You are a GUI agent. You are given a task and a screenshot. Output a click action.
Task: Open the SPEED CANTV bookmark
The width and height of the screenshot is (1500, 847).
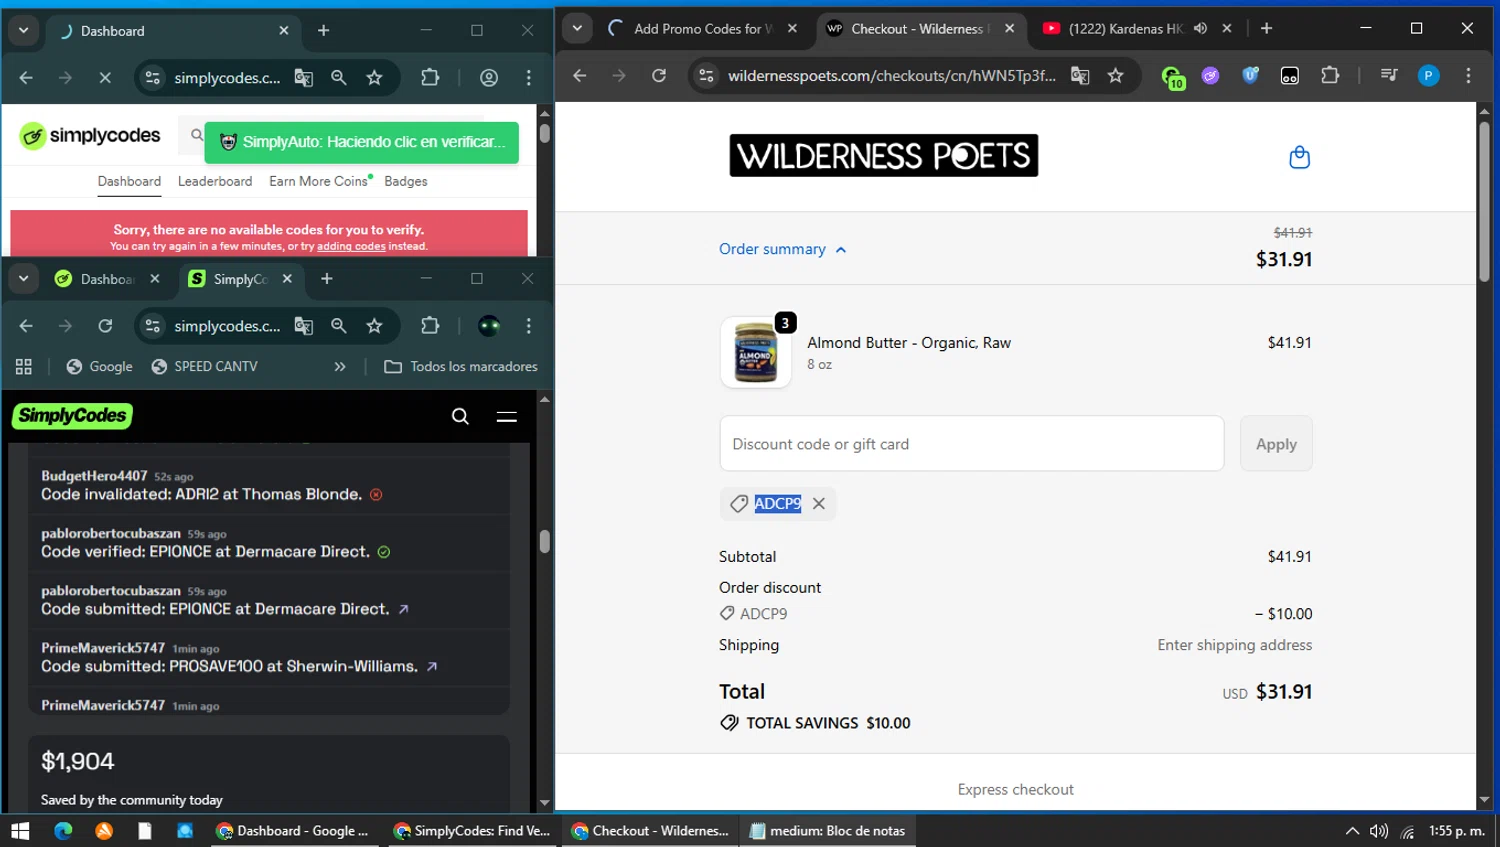click(x=205, y=367)
